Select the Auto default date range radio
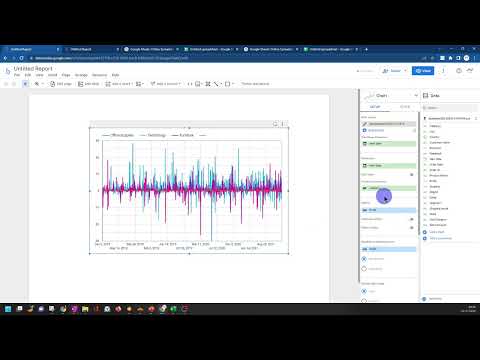 coord(364,291)
